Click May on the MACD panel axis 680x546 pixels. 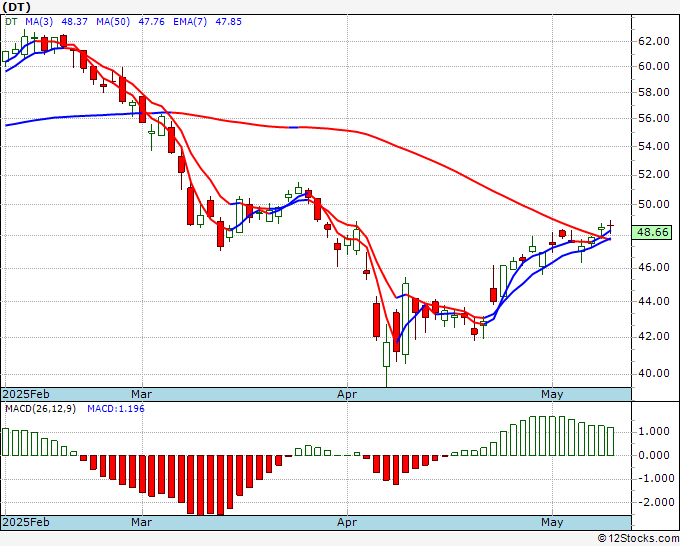tap(552, 522)
